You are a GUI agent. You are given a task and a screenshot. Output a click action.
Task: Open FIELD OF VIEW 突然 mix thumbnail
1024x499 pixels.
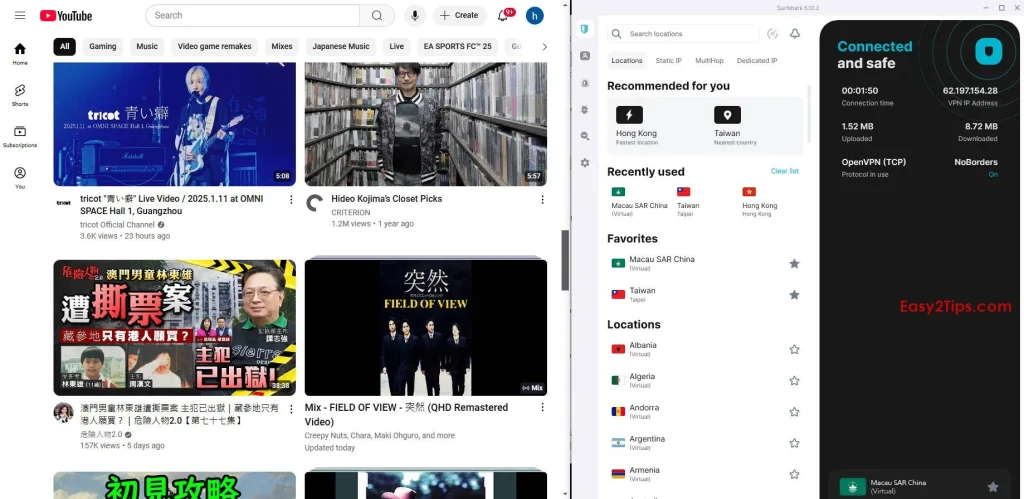click(x=426, y=328)
